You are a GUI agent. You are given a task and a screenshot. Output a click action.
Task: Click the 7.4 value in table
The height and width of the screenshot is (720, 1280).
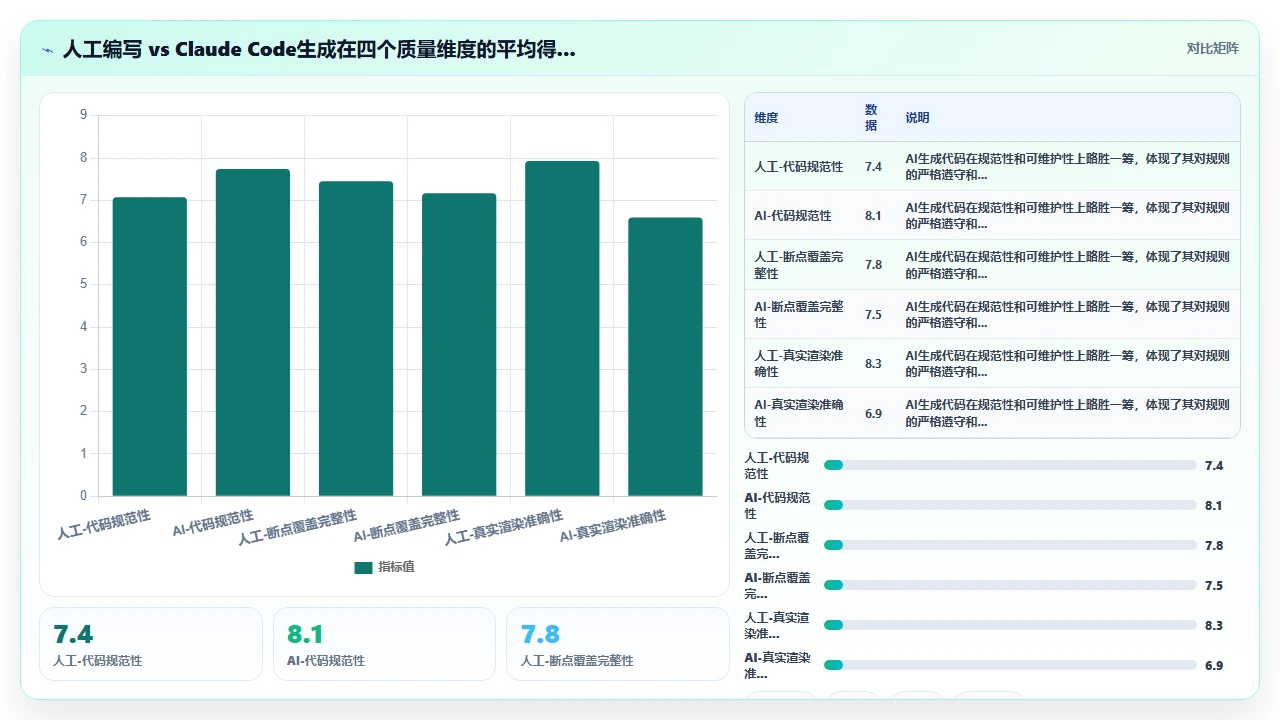[873, 166]
